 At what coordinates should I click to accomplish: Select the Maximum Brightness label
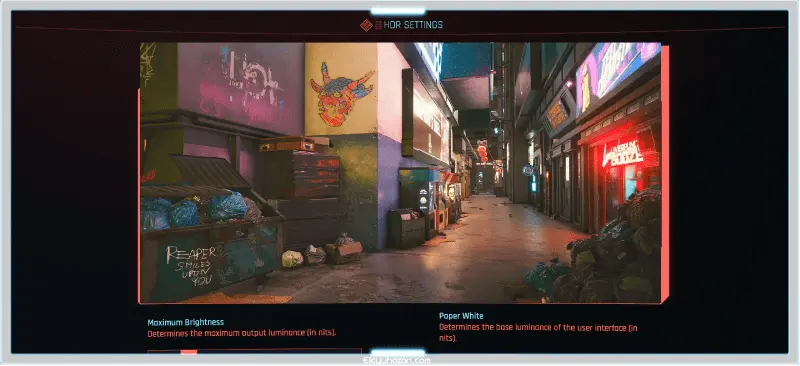186,323
